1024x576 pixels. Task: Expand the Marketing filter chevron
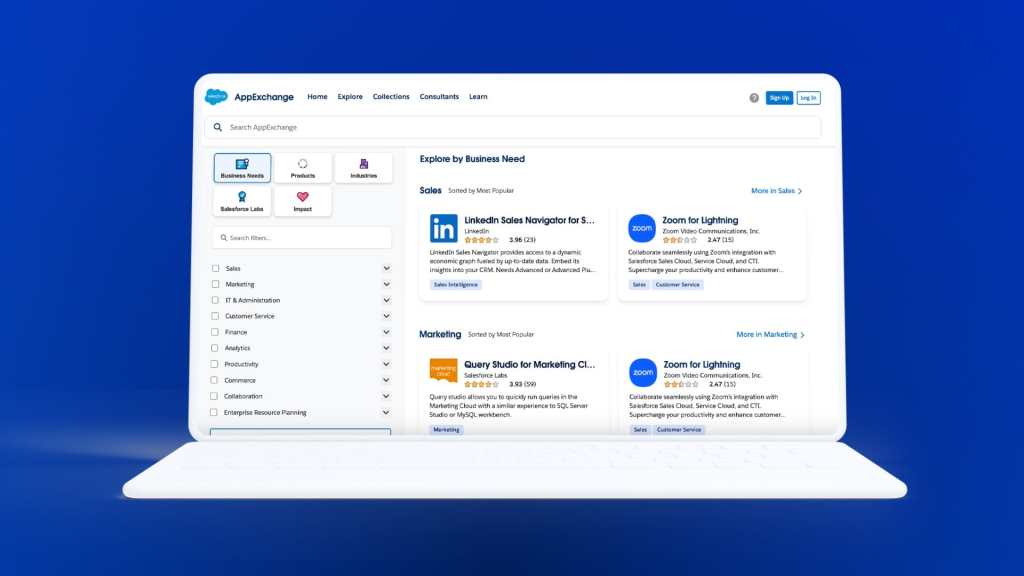[x=386, y=284]
